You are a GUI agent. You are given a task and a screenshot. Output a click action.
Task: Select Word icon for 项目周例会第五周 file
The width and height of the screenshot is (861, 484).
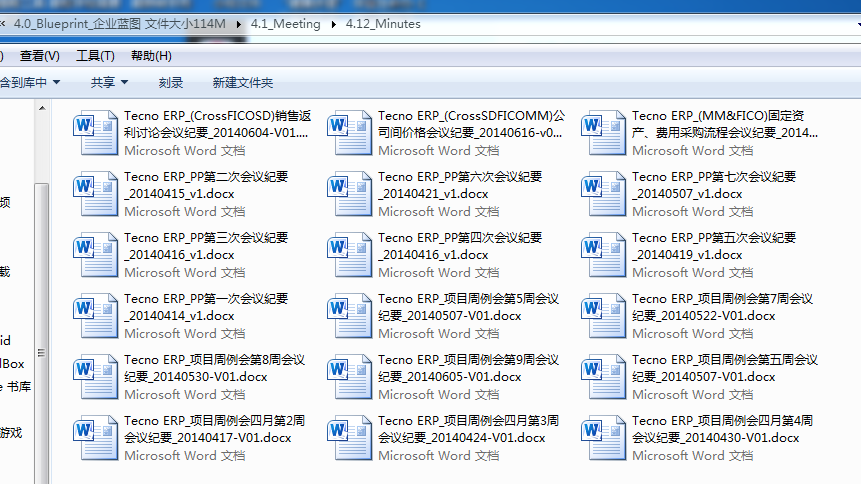pos(603,377)
